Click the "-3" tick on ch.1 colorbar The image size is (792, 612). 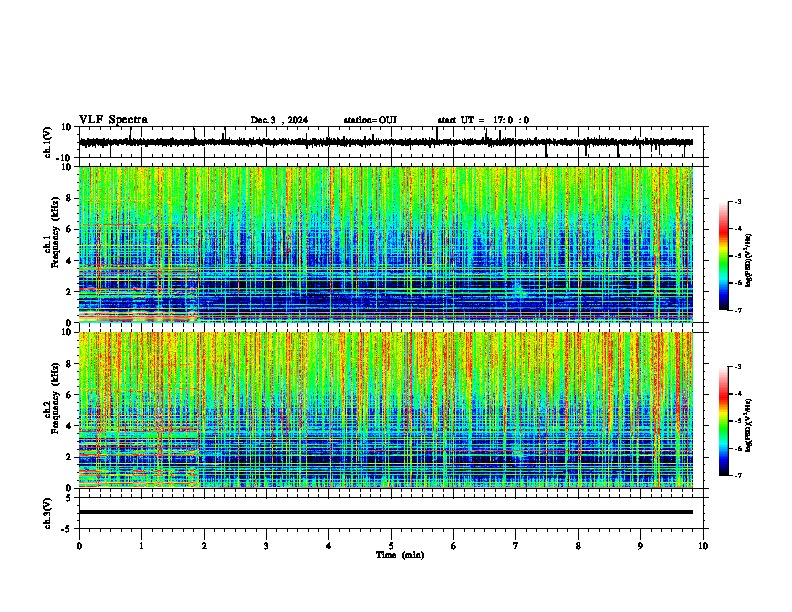pyautogui.click(x=737, y=201)
